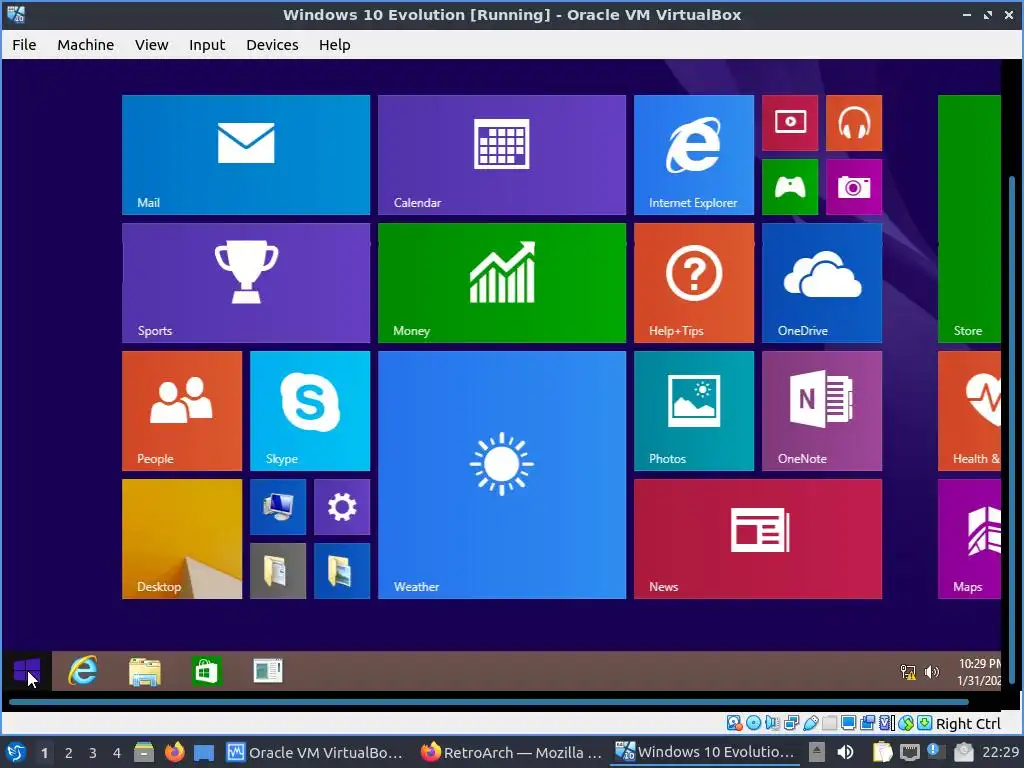Click the mouse integration status icon
This screenshot has height=768, width=1024.
point(905,723)
